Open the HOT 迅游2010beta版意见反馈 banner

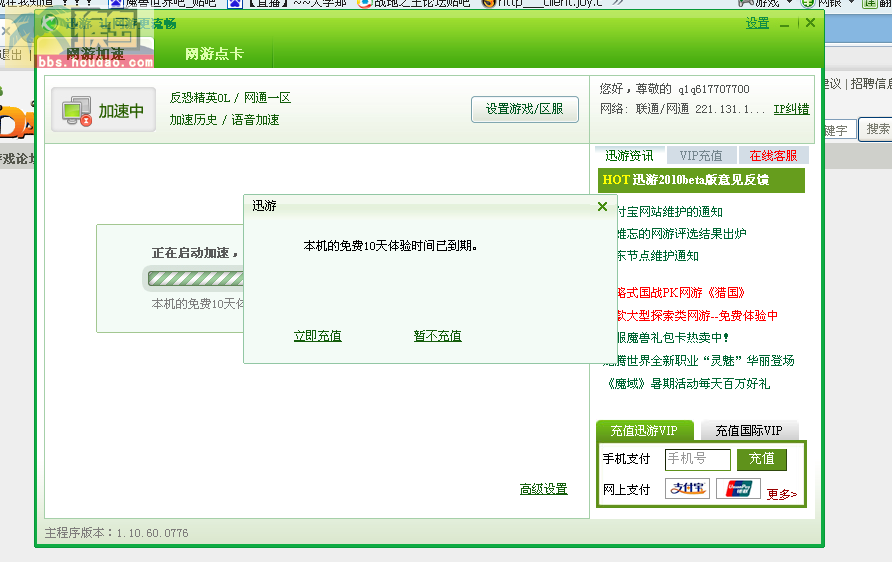point(701,180)
